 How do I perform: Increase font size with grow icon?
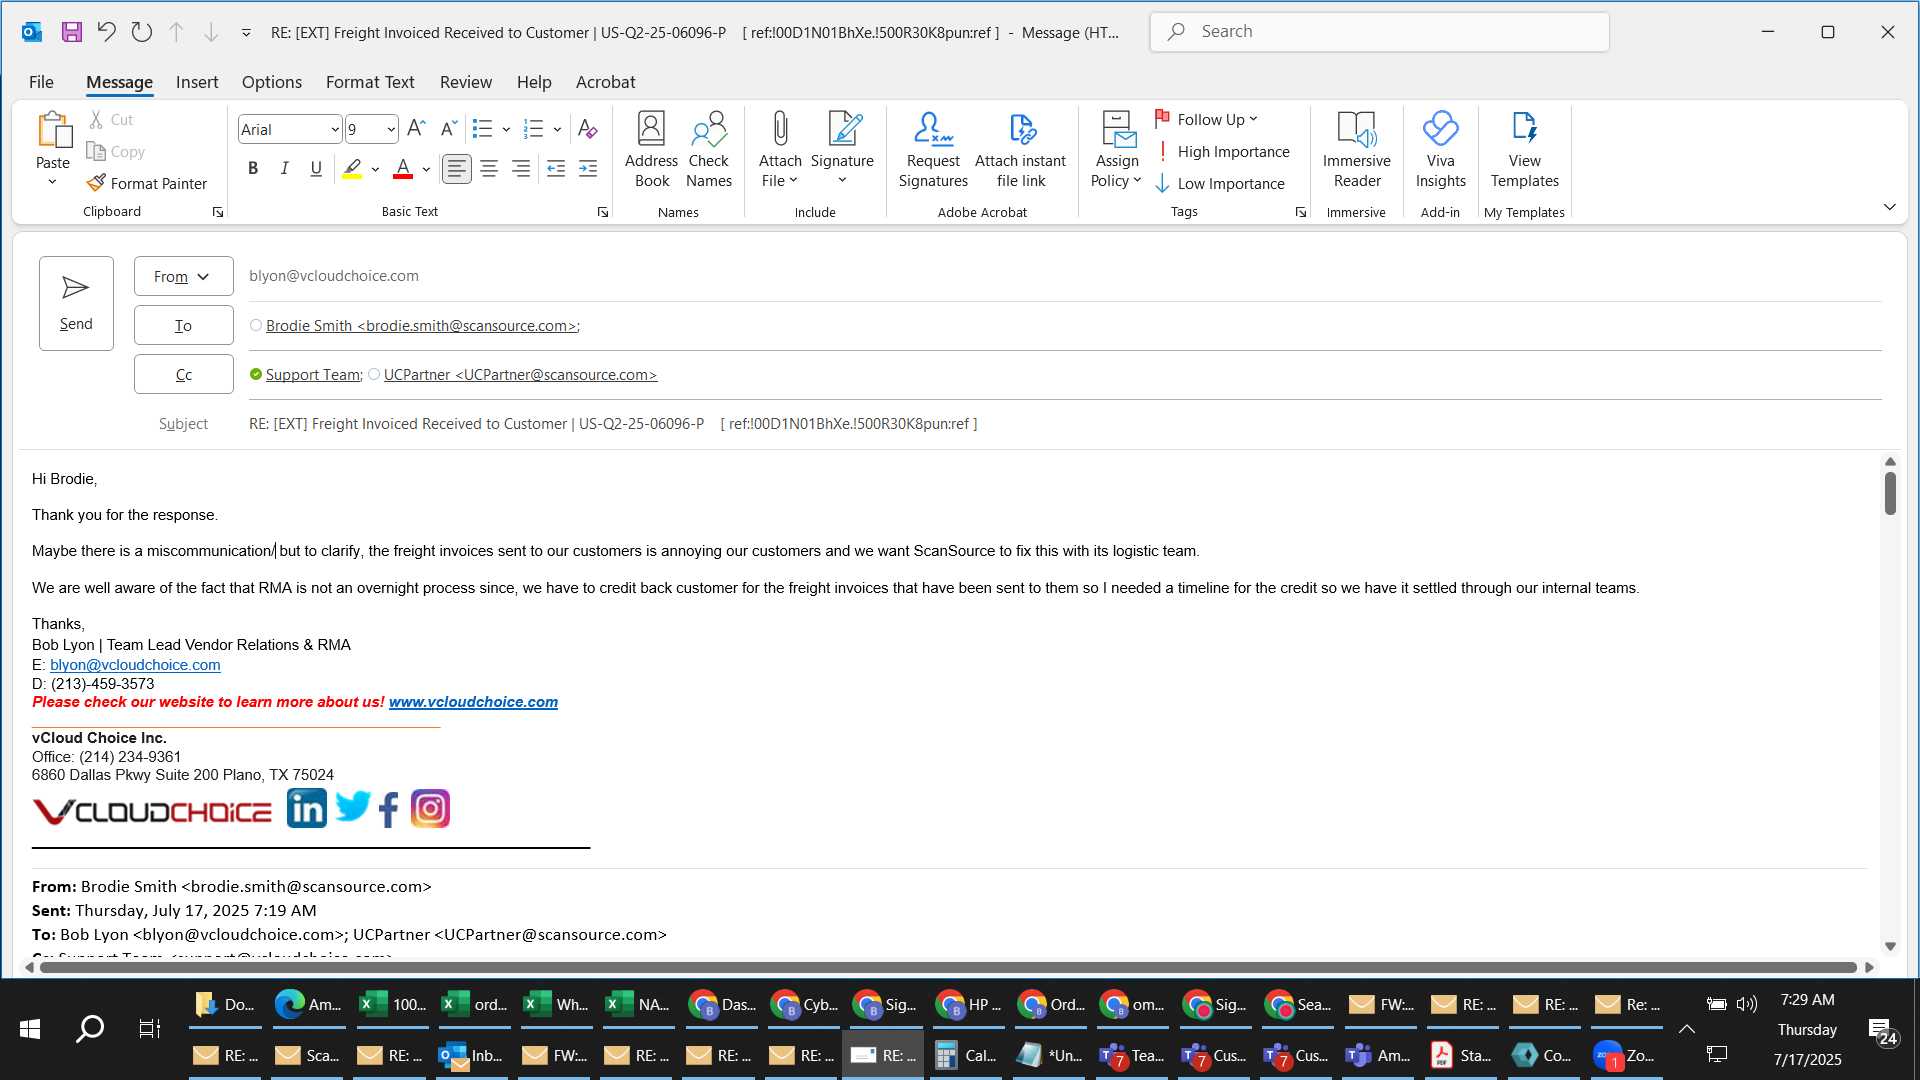[x=416, y=128]
